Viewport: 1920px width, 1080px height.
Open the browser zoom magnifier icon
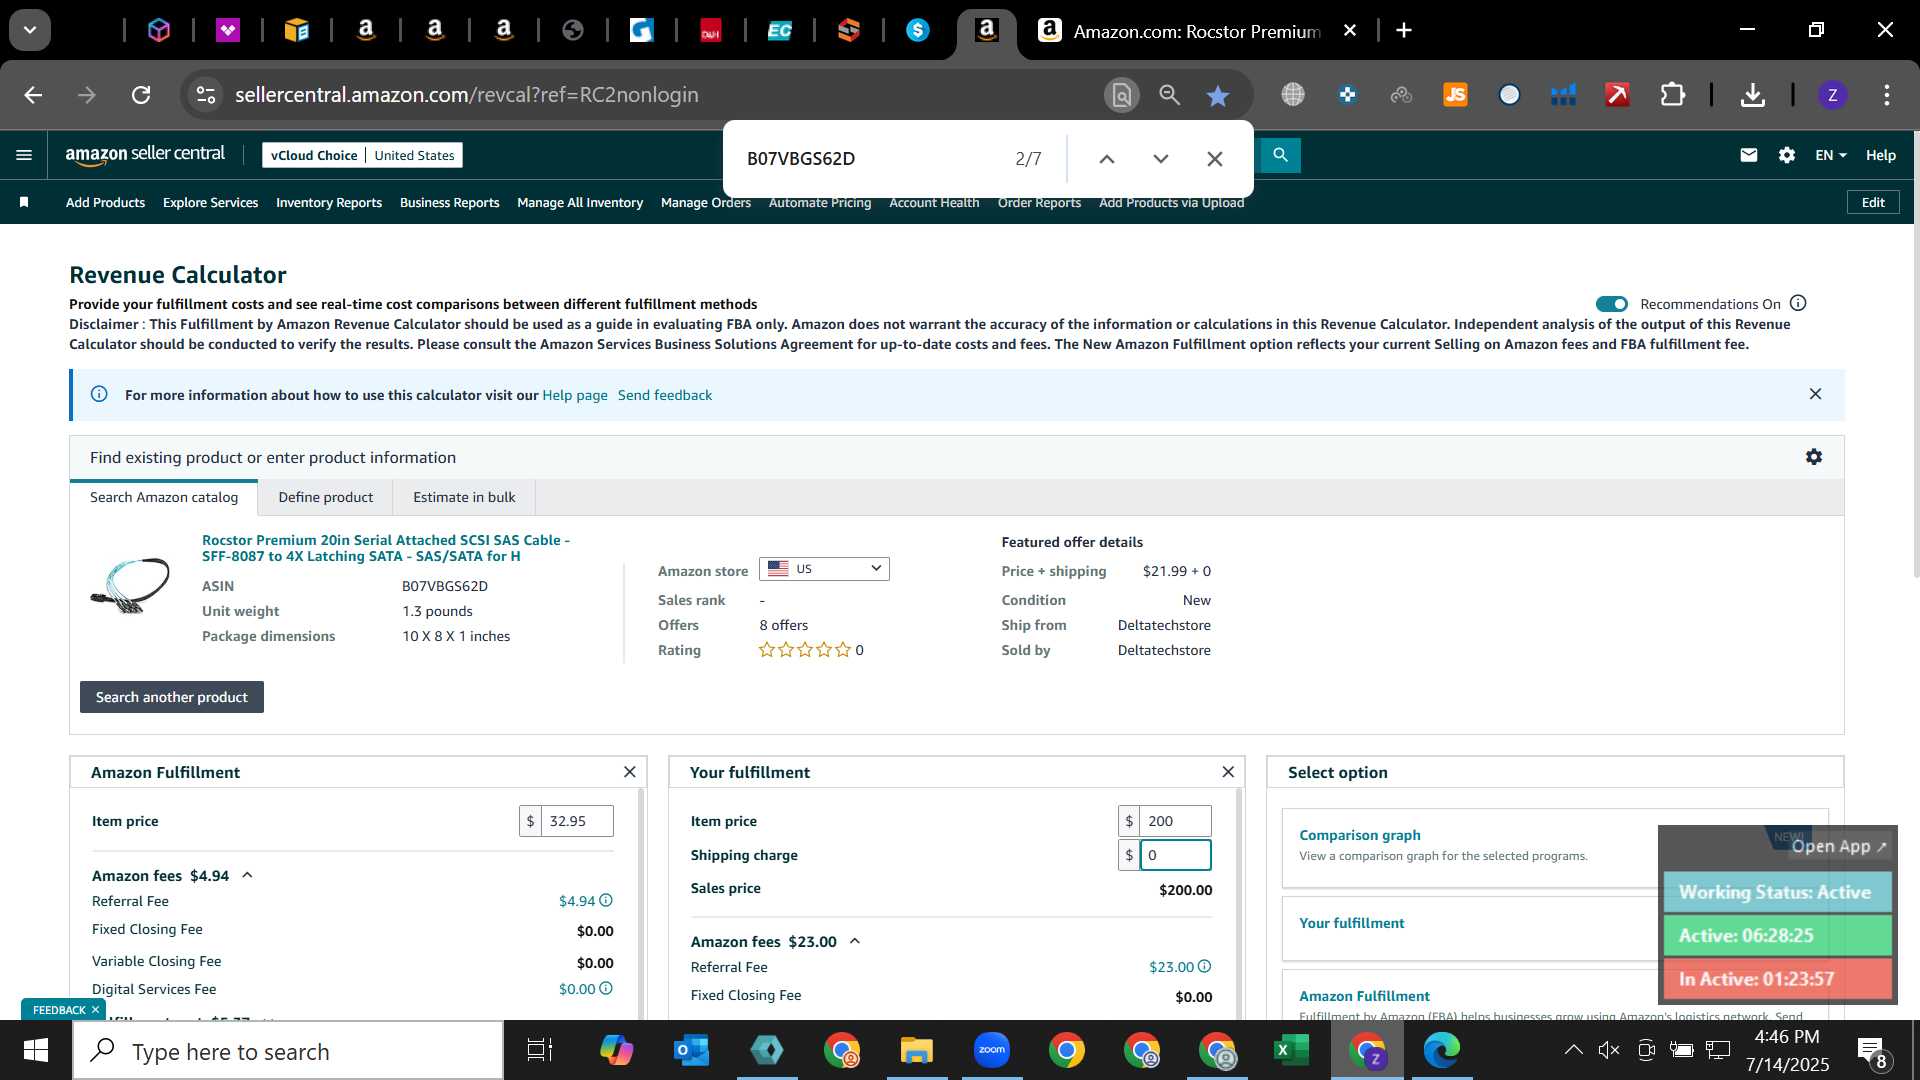coord(1169,95)
